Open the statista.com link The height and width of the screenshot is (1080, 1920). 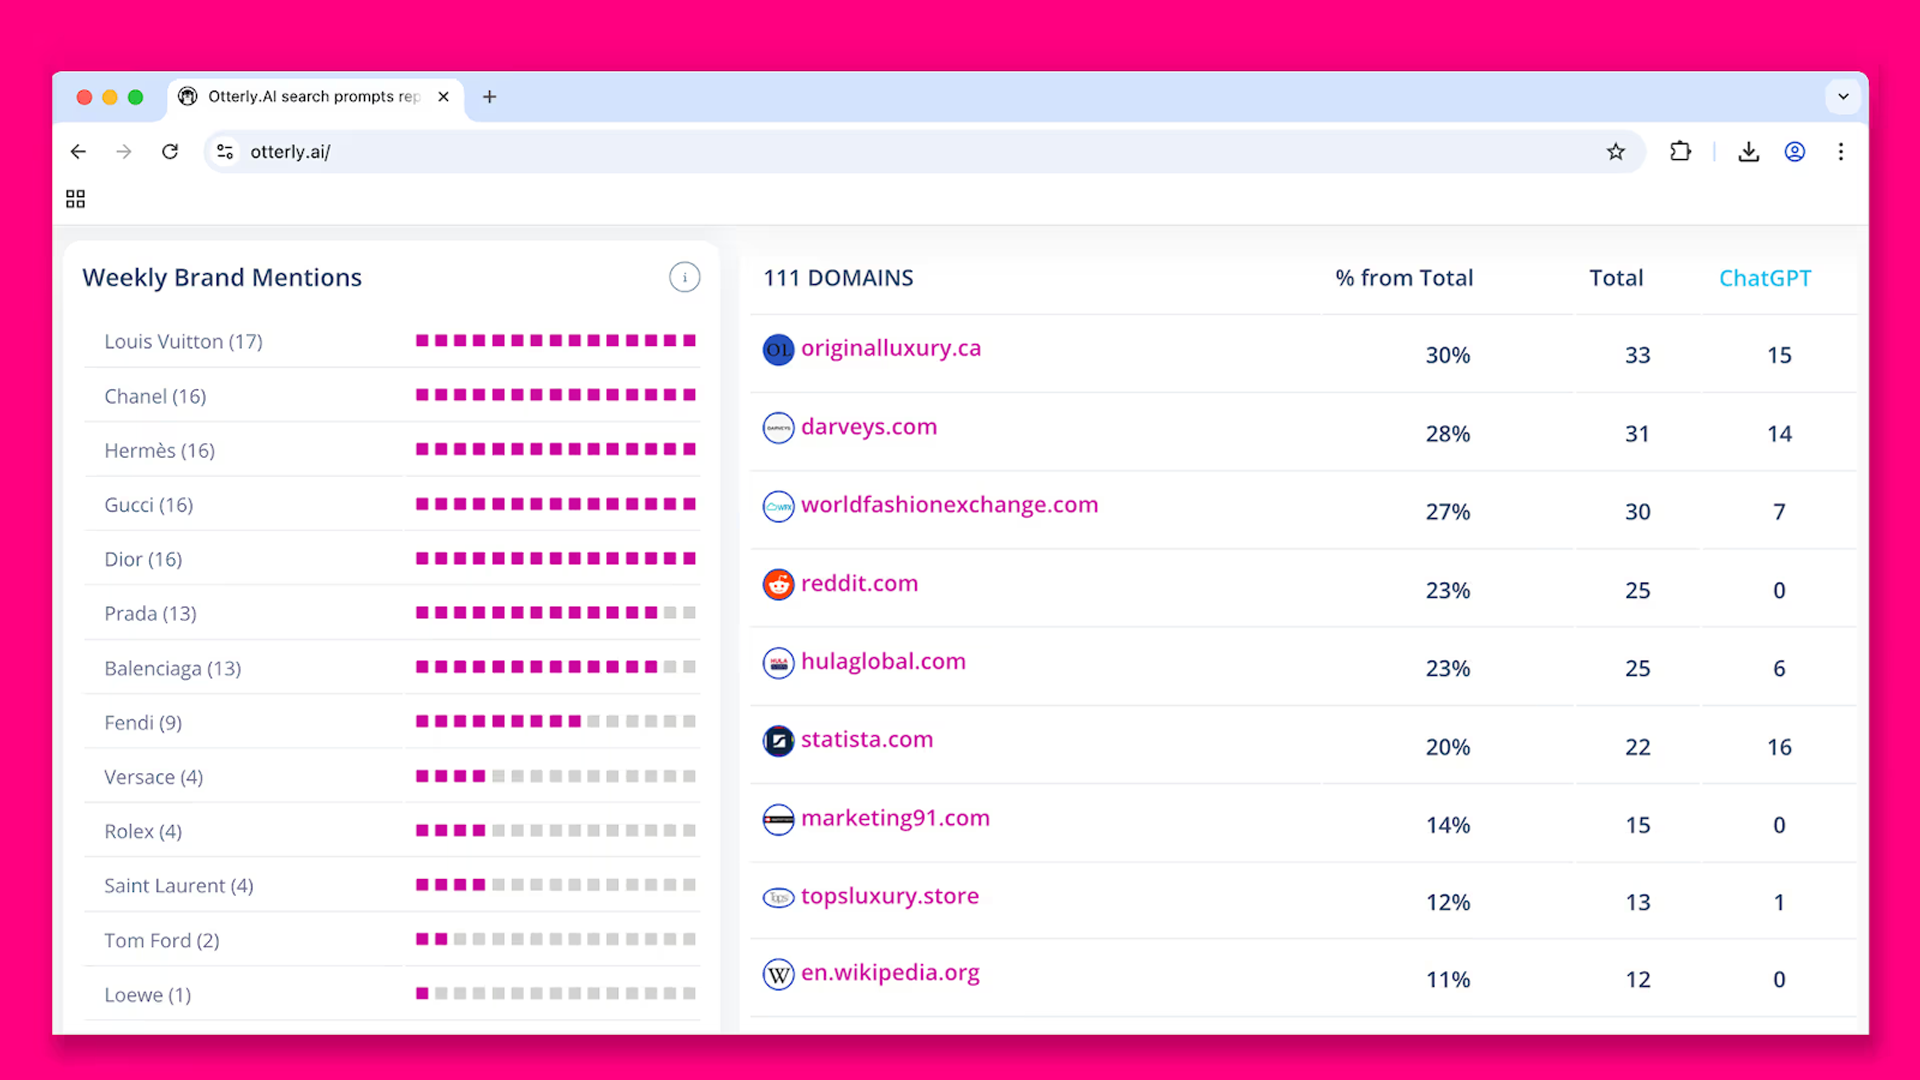(x=867, y=739)
